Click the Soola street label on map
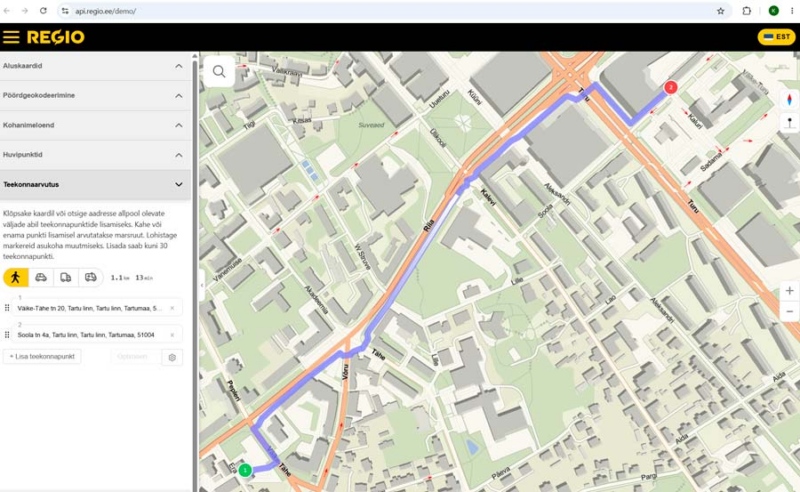This screenshot has width=800, height=492. point(545,211)
